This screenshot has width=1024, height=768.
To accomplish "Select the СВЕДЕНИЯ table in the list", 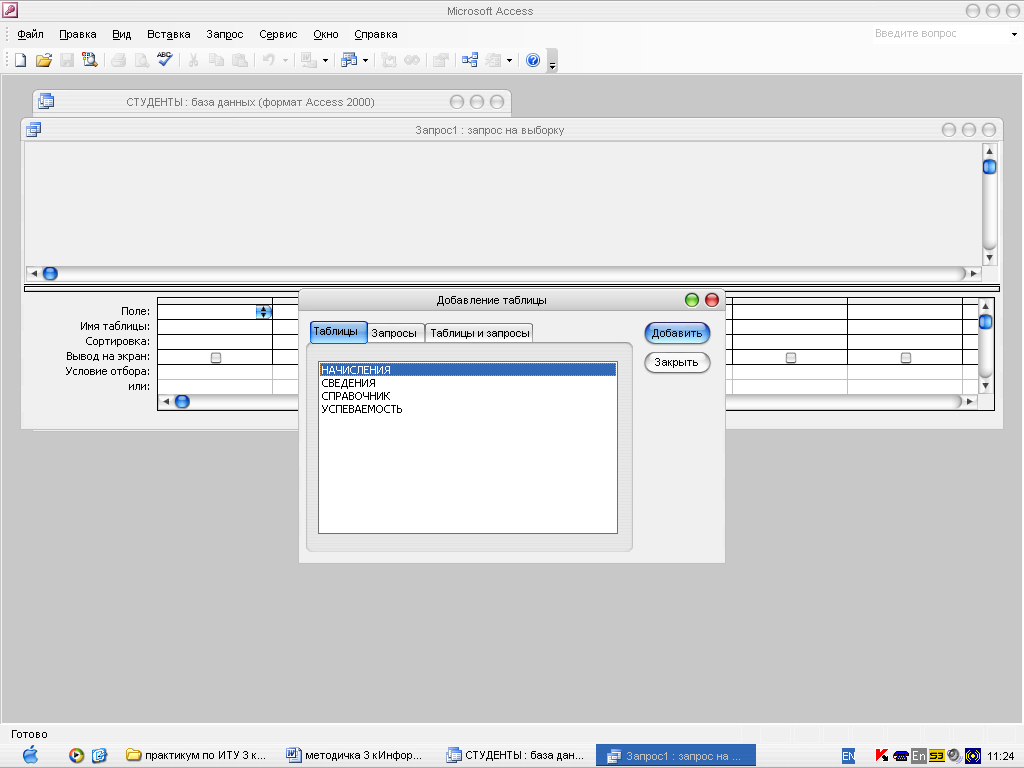I will coord(468,383).
